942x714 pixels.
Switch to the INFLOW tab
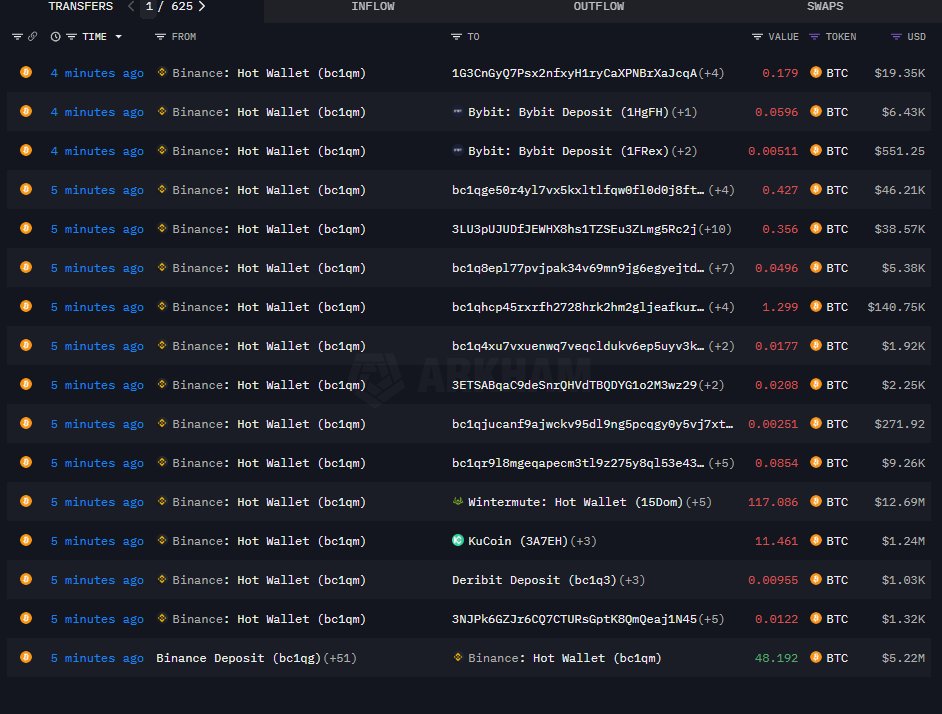click(x=373, y=7)
